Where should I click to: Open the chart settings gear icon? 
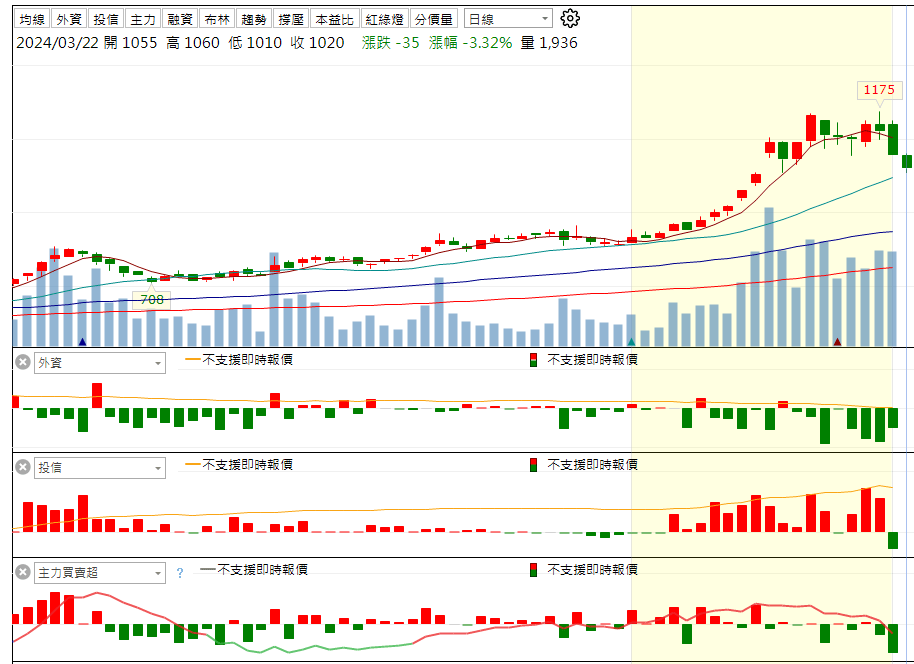coord(570,19)
